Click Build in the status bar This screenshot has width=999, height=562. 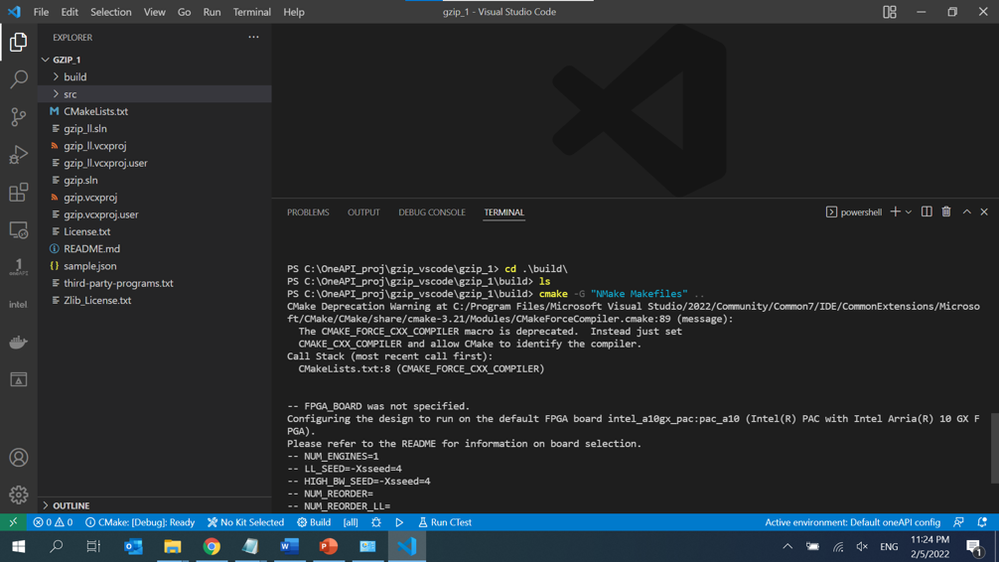(314, 522)
